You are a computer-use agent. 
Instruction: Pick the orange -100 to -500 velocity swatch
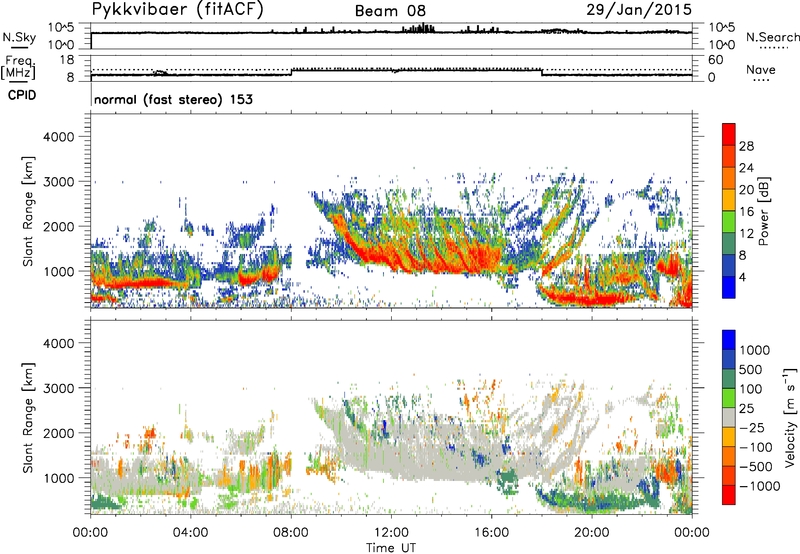pos(729,457)
